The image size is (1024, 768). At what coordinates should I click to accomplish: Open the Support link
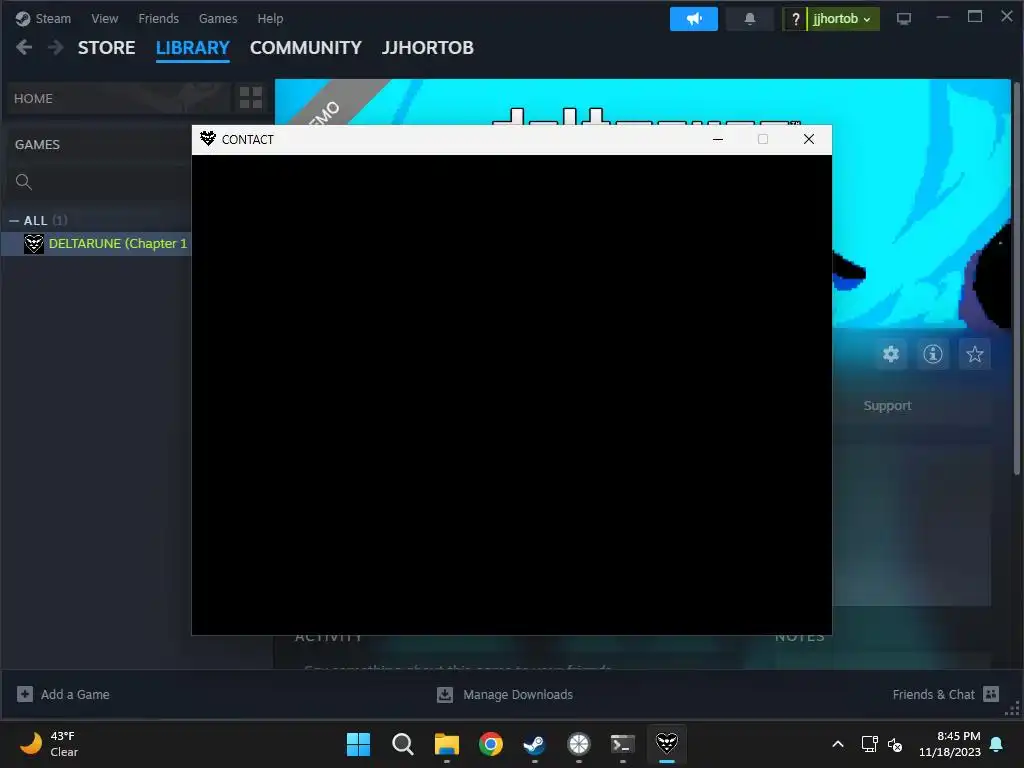[887, 406]
